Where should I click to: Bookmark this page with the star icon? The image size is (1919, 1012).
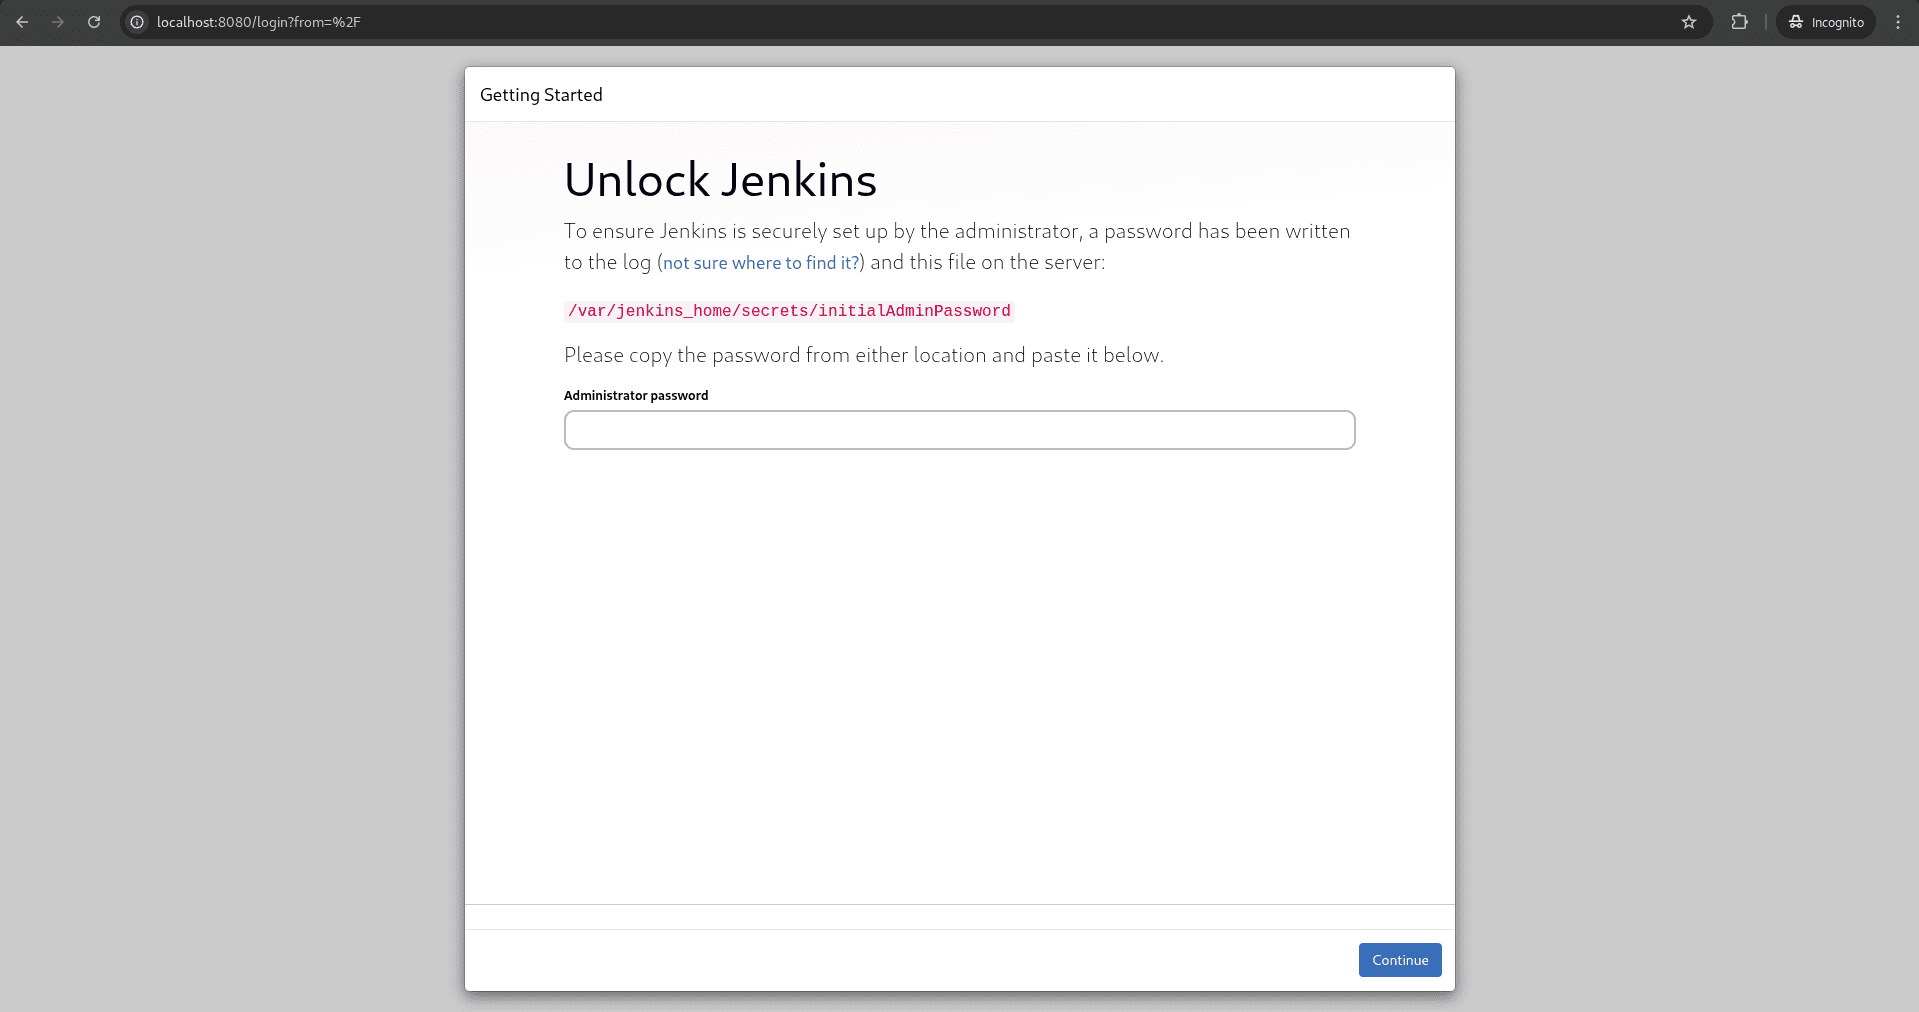point(1689,21)
